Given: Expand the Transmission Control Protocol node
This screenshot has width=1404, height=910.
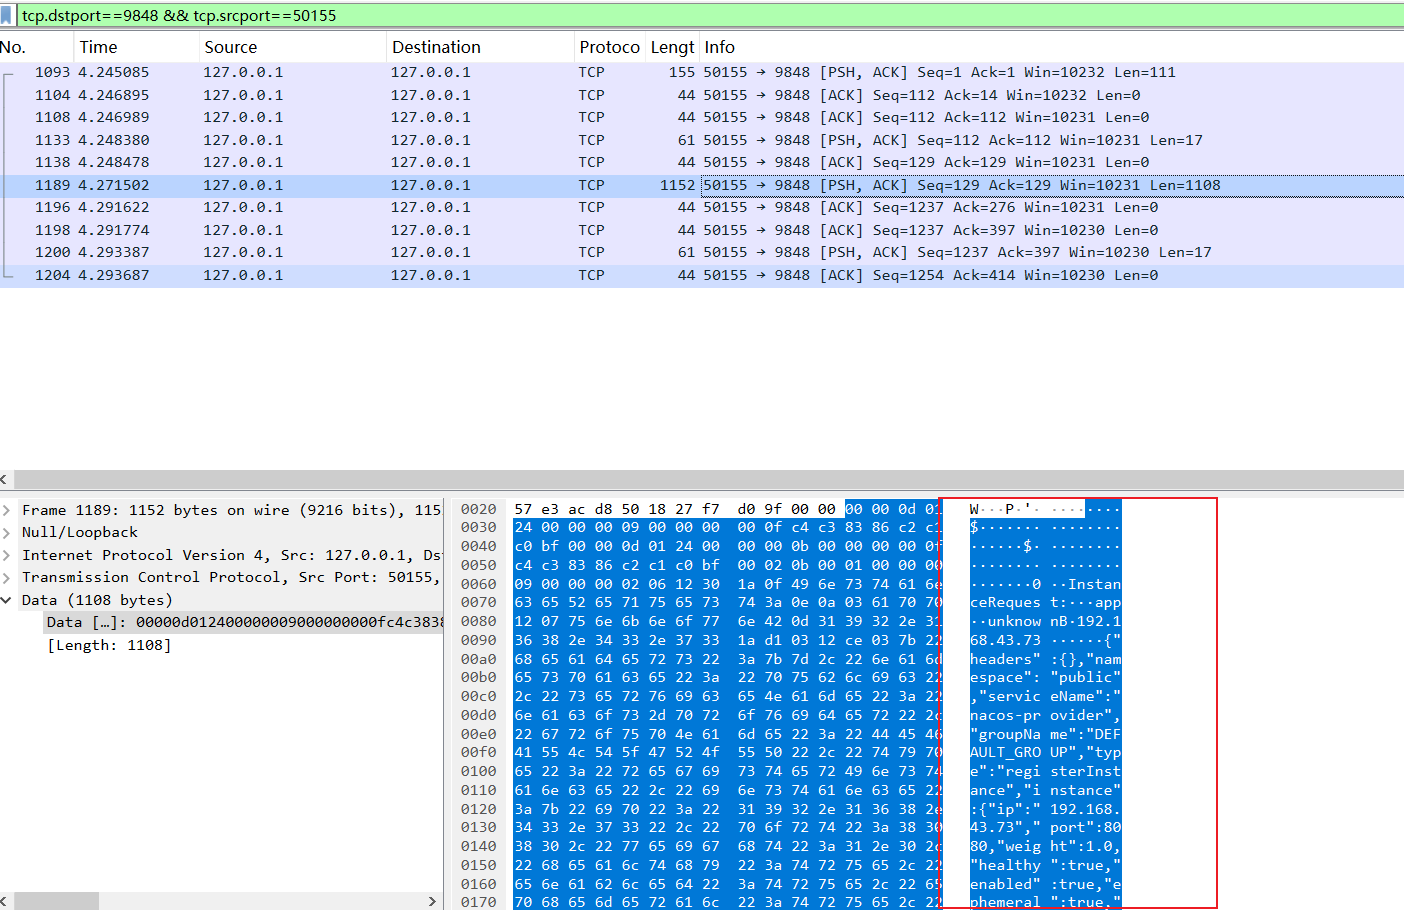Looking at the screenshot, I should pyautogui.click(x=8, y=578).
